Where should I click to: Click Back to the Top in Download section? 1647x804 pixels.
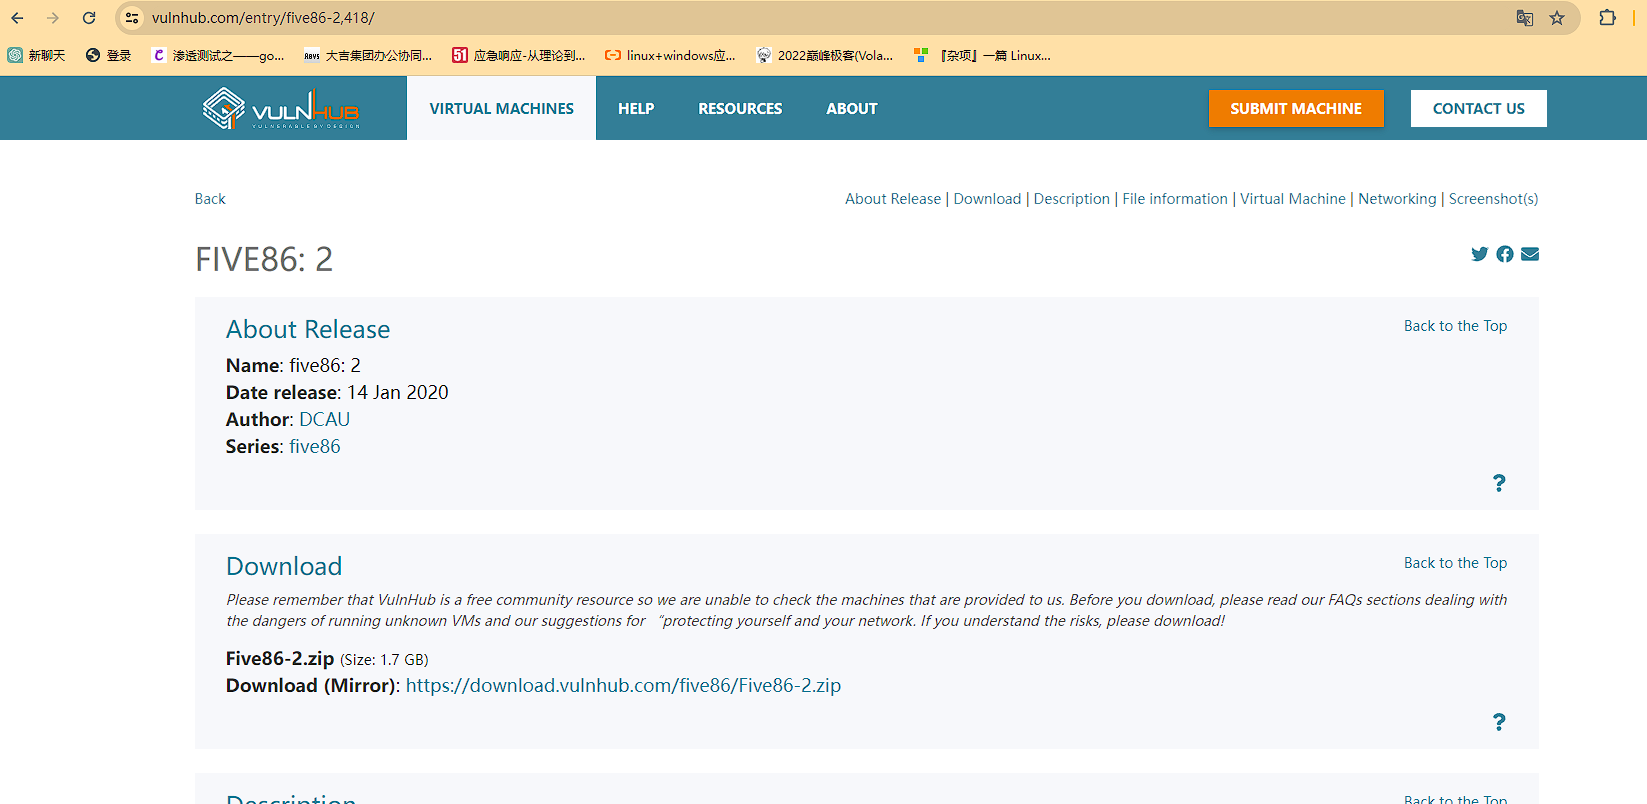(1455, 563)
